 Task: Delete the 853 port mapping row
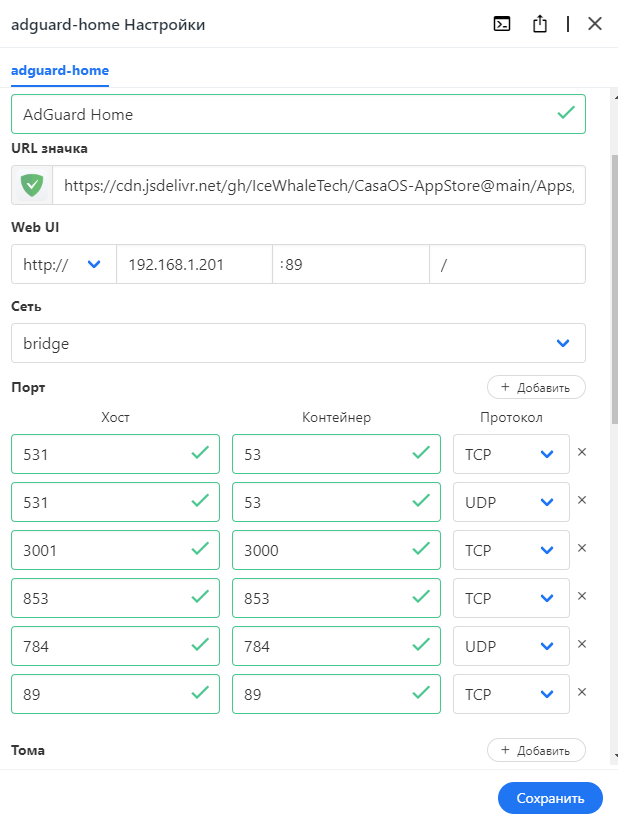pyautogui.click(x=582, y=597)
